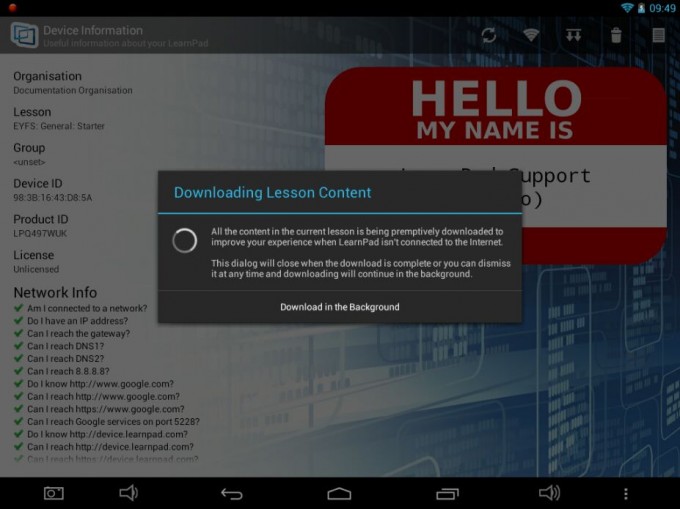Tap the Network Info heading
This screenshot has width=680, height=509.
click(x=55, y=293)
